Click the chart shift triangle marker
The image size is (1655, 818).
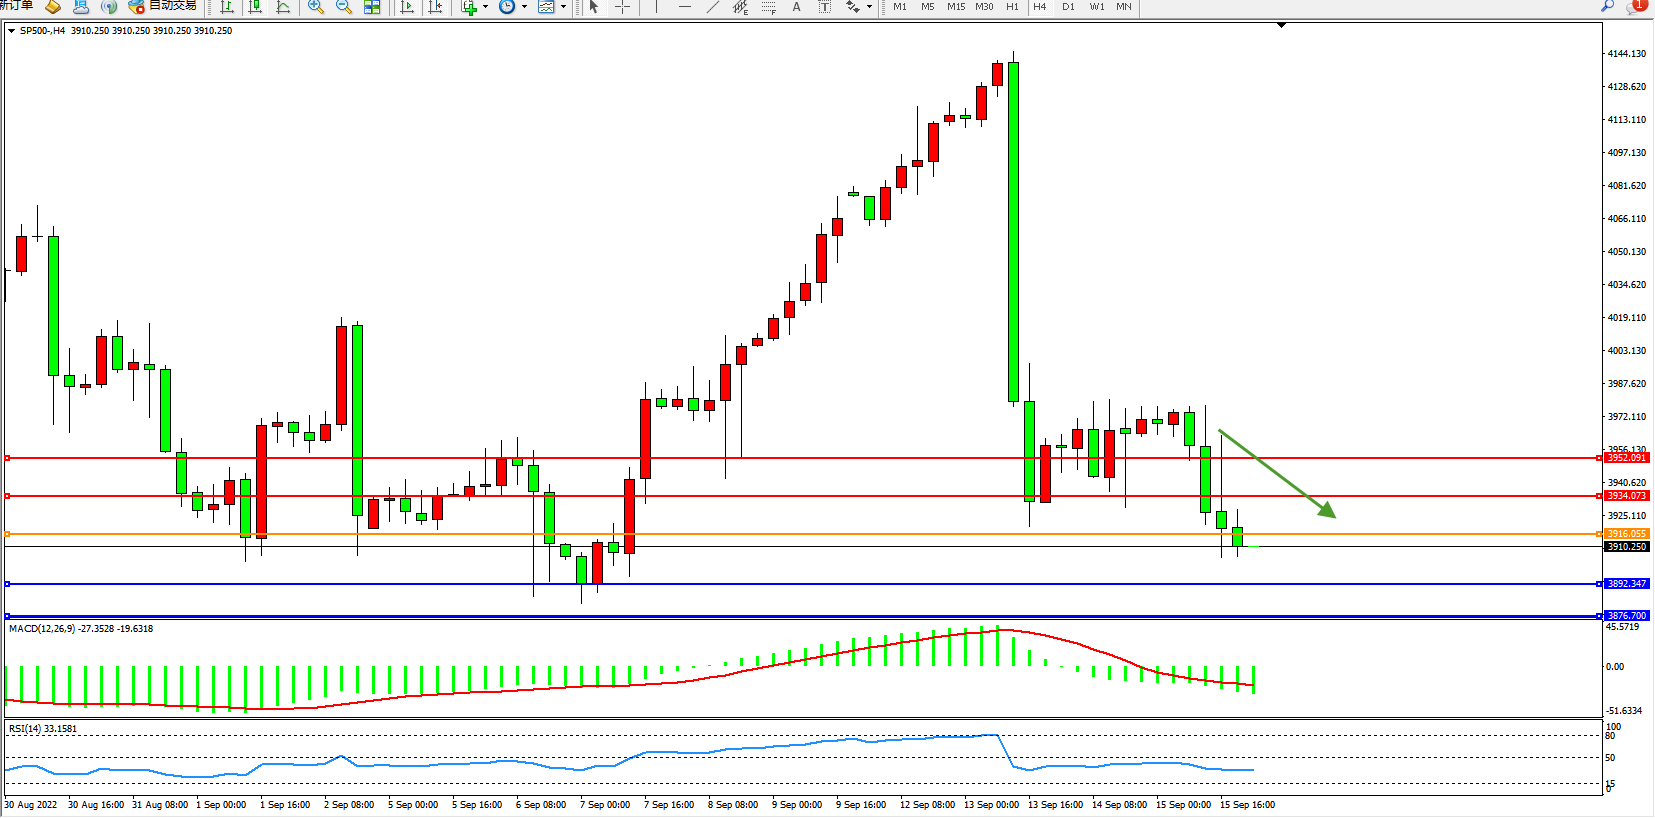(1281, 26)
